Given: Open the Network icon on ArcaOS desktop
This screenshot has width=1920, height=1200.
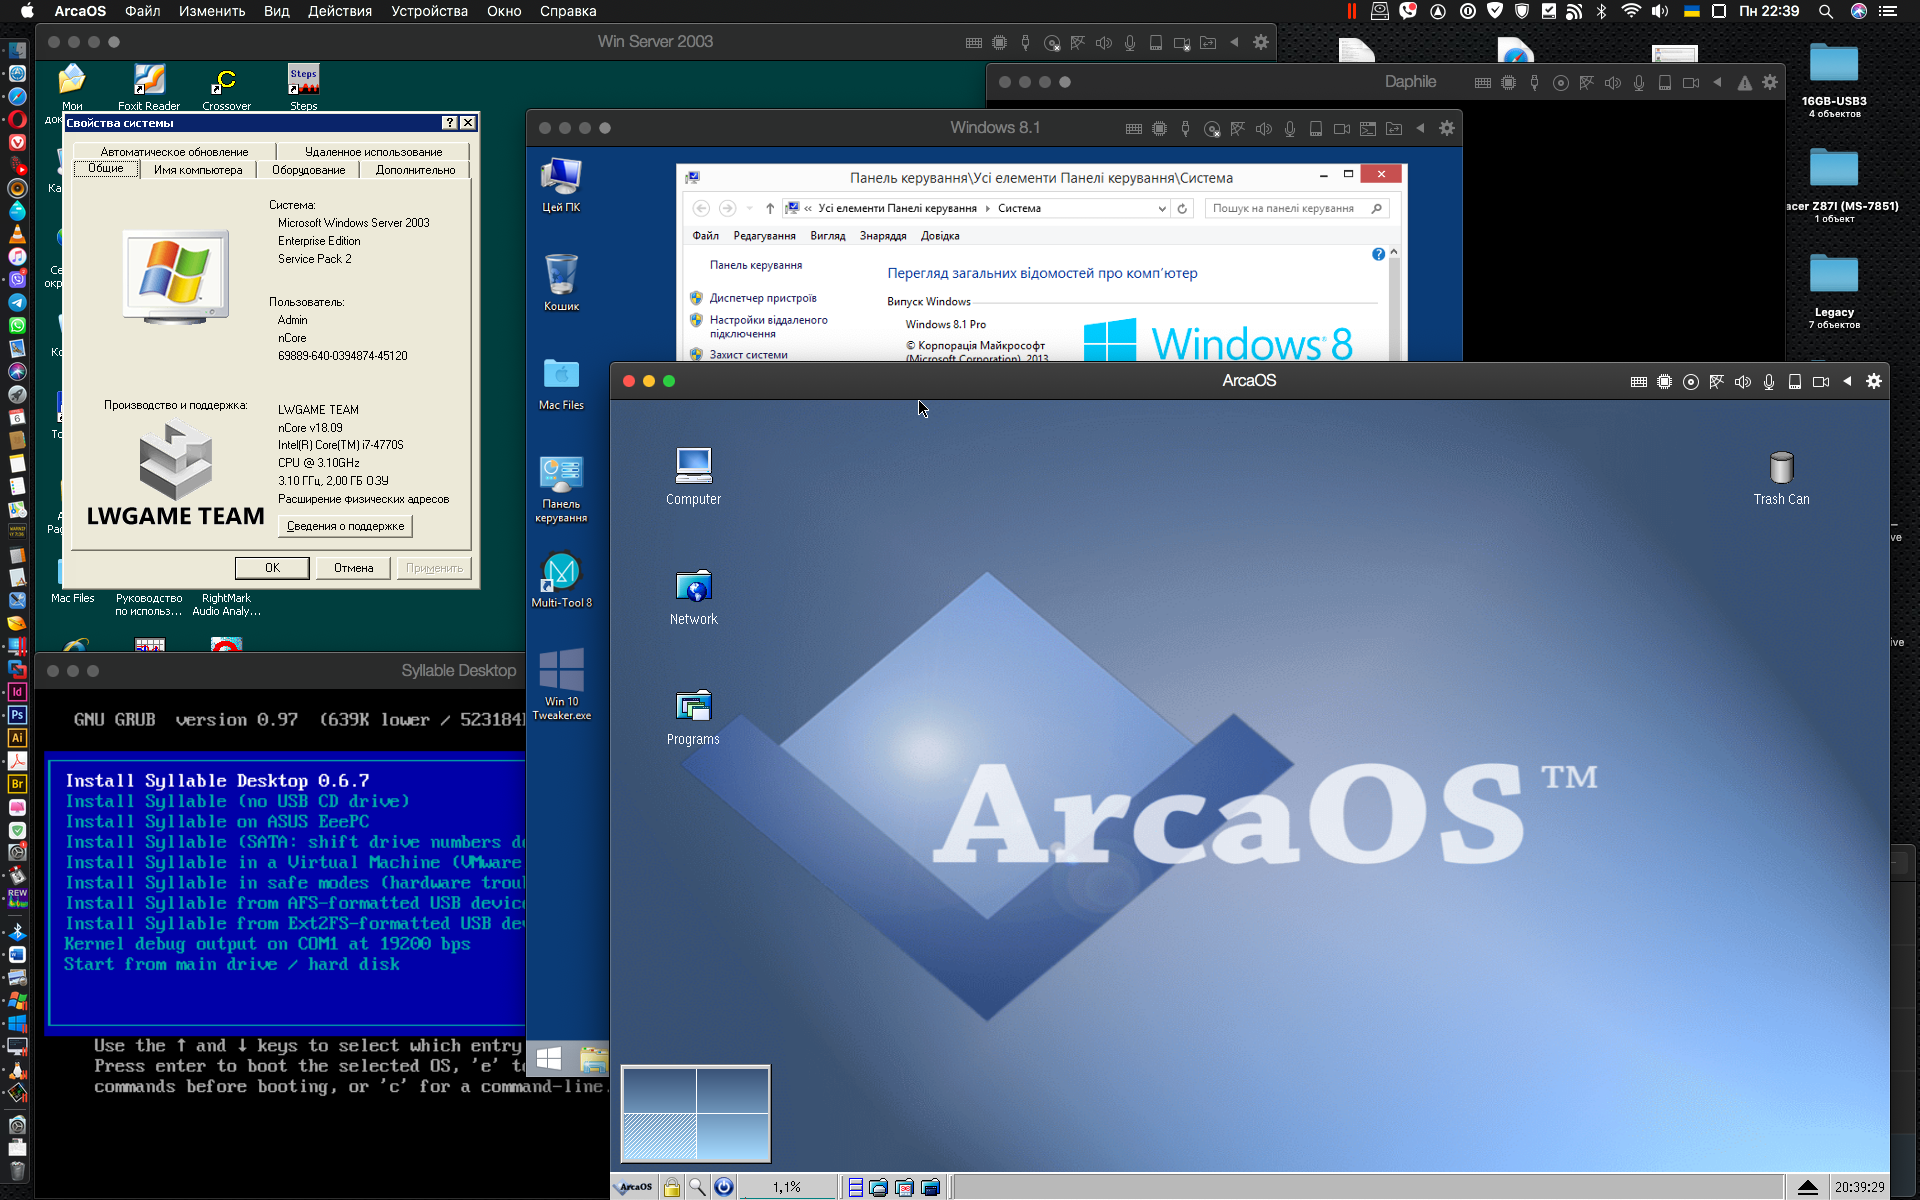Looking at the screenshot, I should pos(693,597).
